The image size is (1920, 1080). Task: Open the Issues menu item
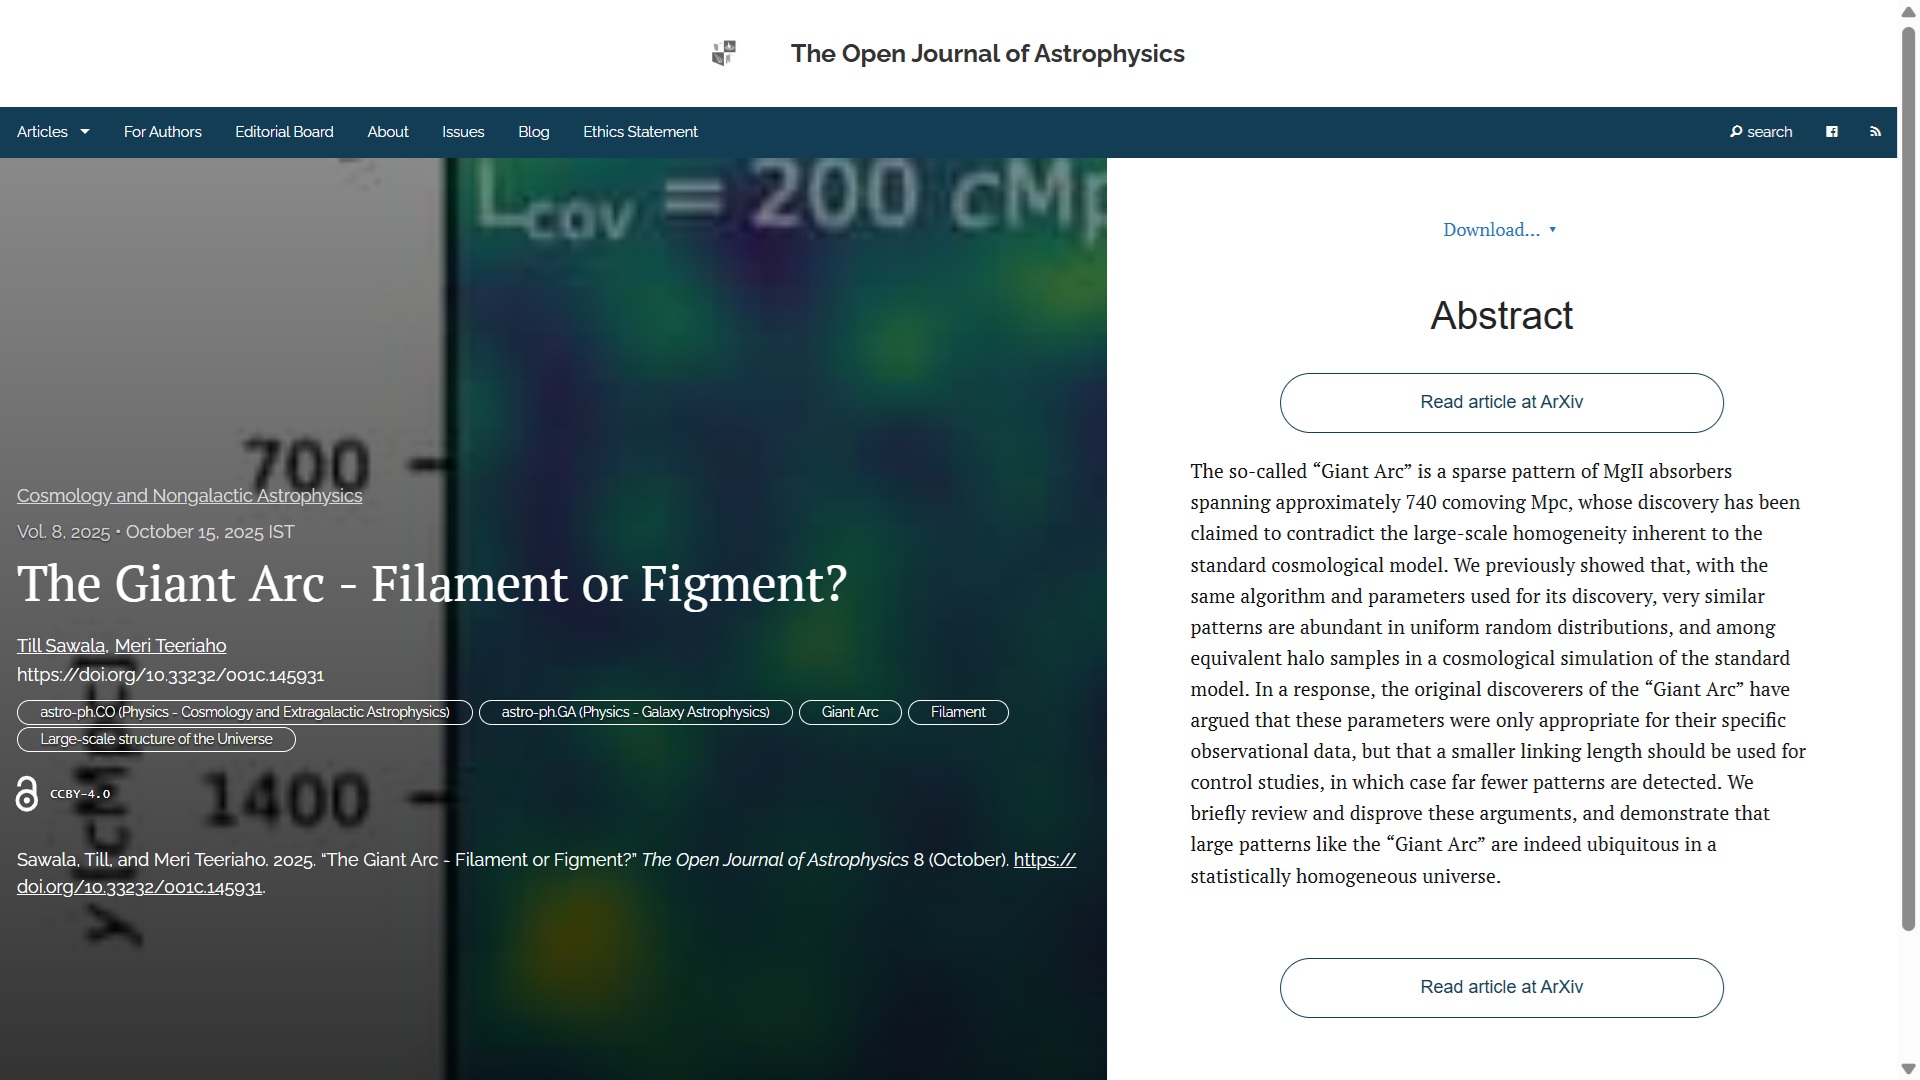[x=463, y=132]
